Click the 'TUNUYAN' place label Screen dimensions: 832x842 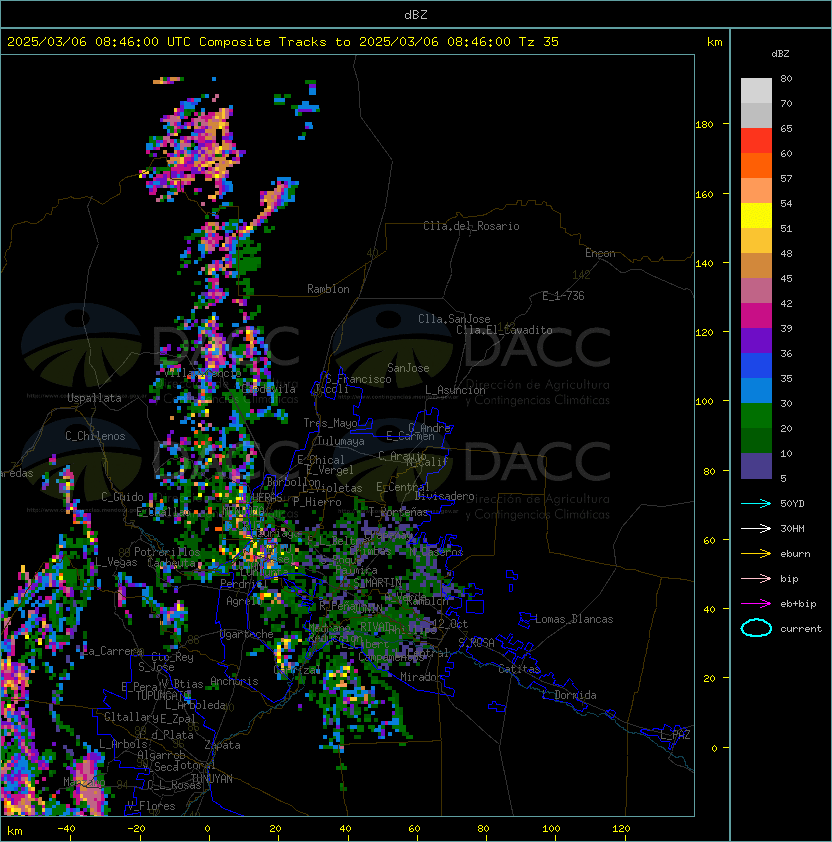pyautogui.click(x=212, y=779)
